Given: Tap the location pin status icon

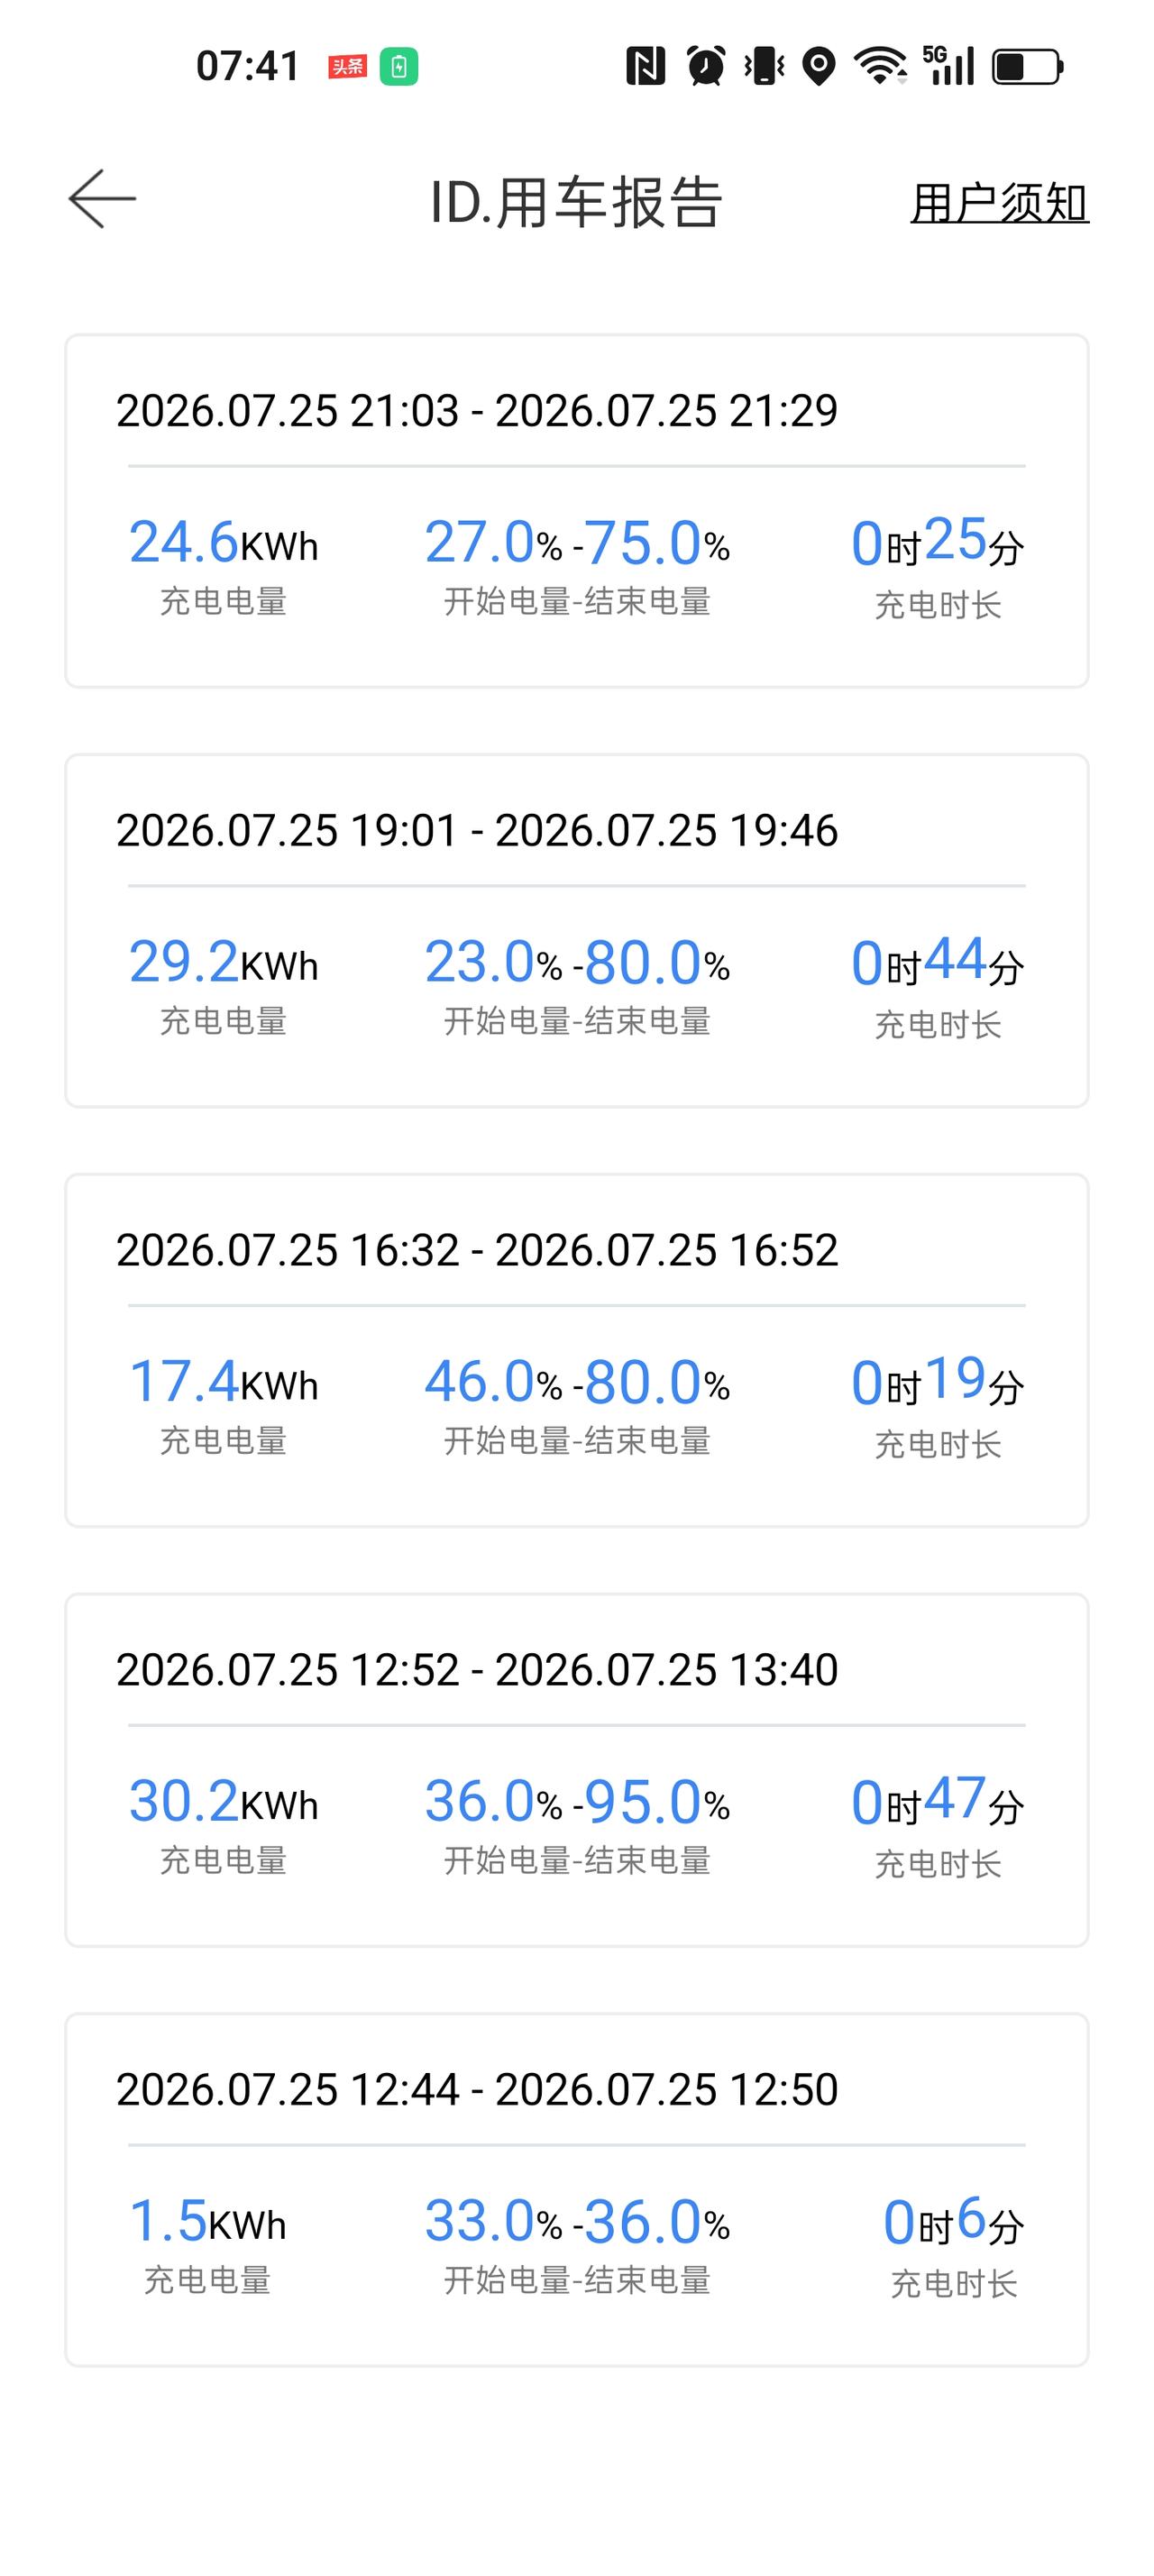Looking at the screenshot, I should (x=819, y=67).
